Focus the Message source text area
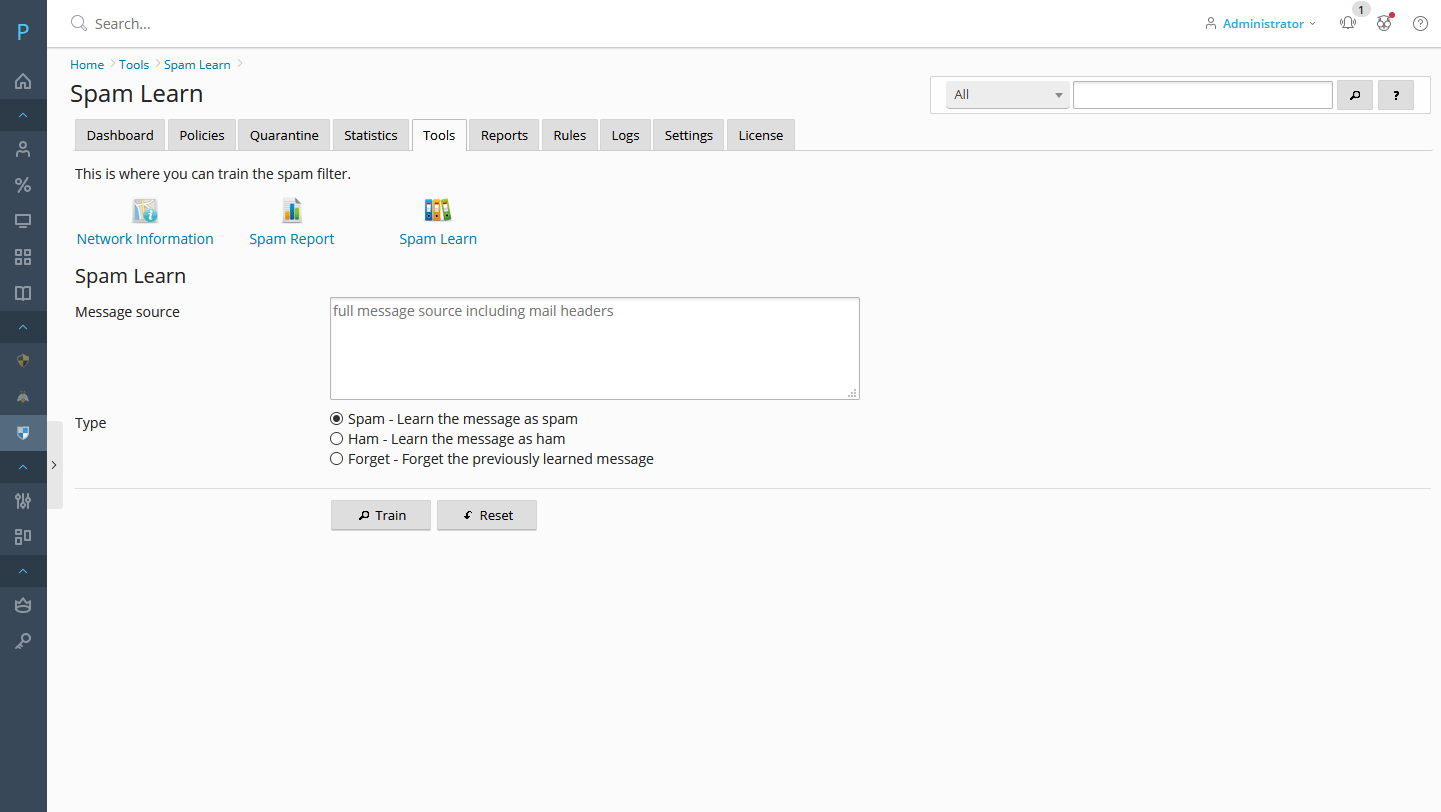This screenshot has width=1441, height=812. point(595,348)
